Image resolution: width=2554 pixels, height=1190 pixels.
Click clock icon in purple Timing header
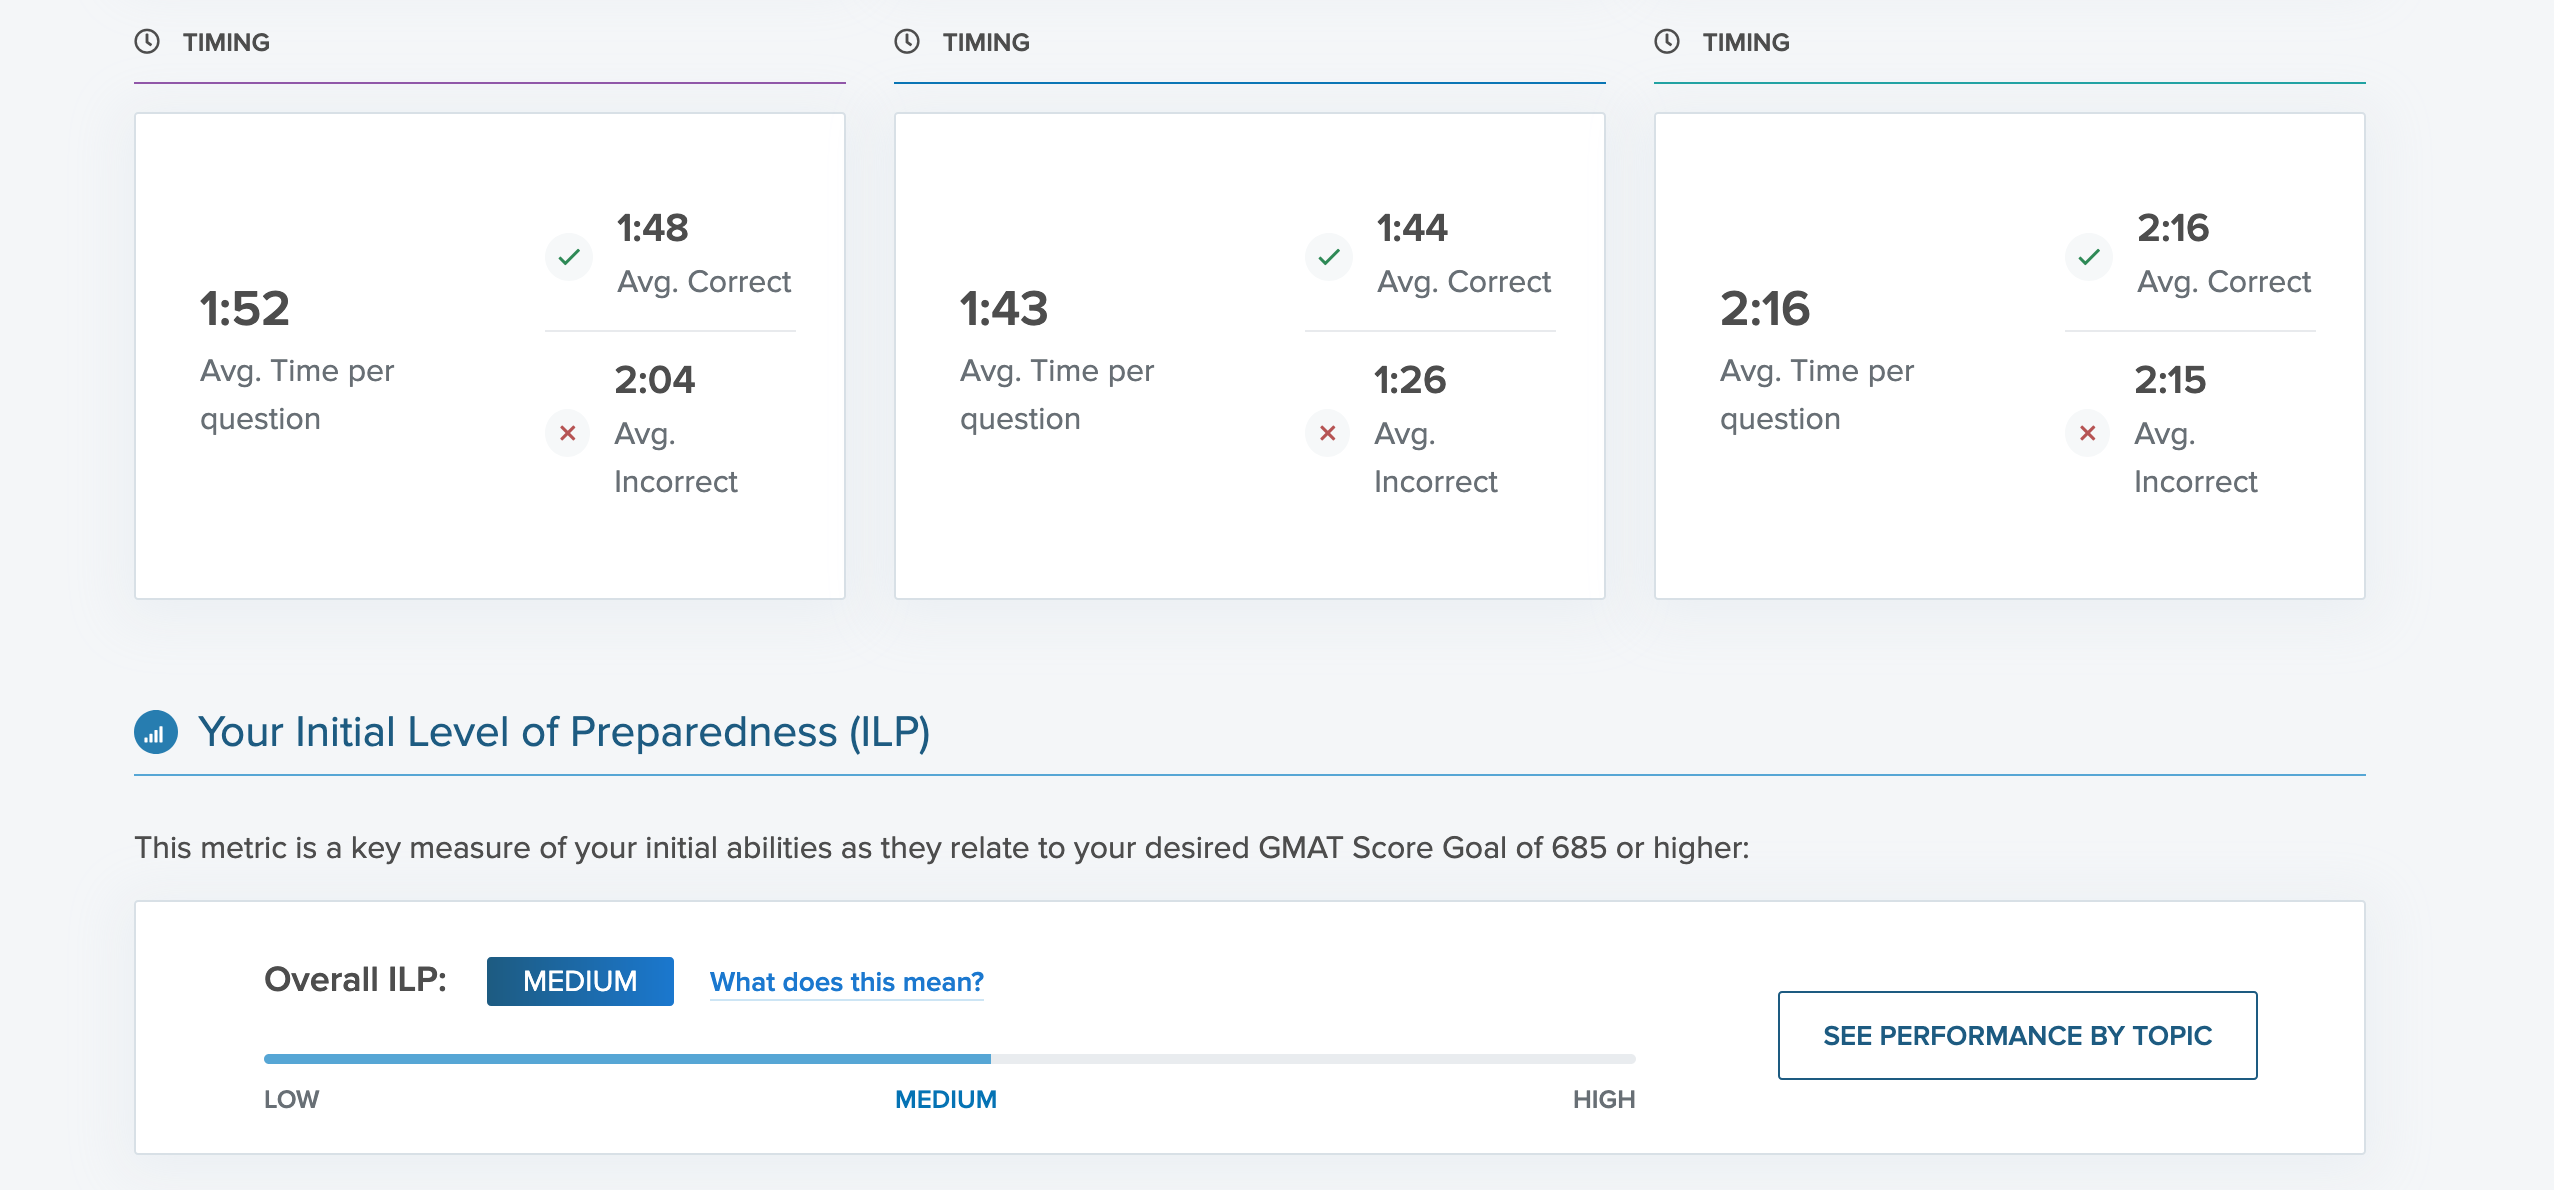147,42
